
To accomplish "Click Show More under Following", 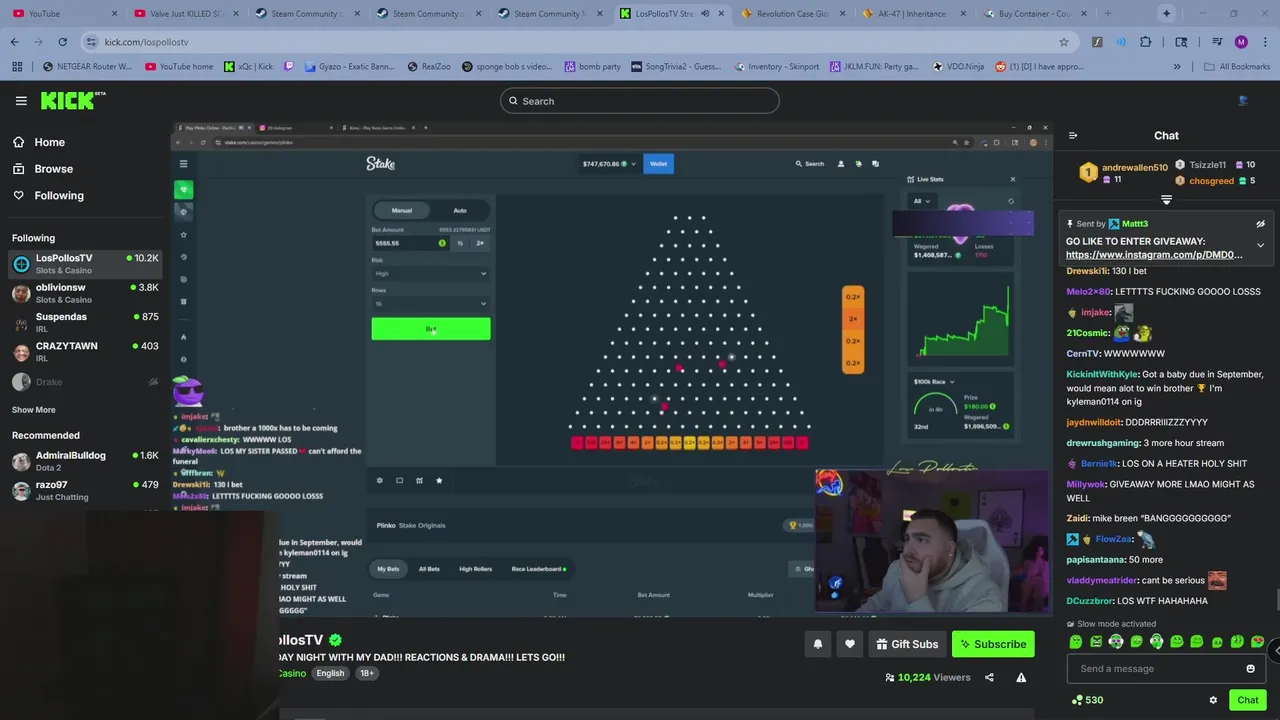I will point(33,410).
